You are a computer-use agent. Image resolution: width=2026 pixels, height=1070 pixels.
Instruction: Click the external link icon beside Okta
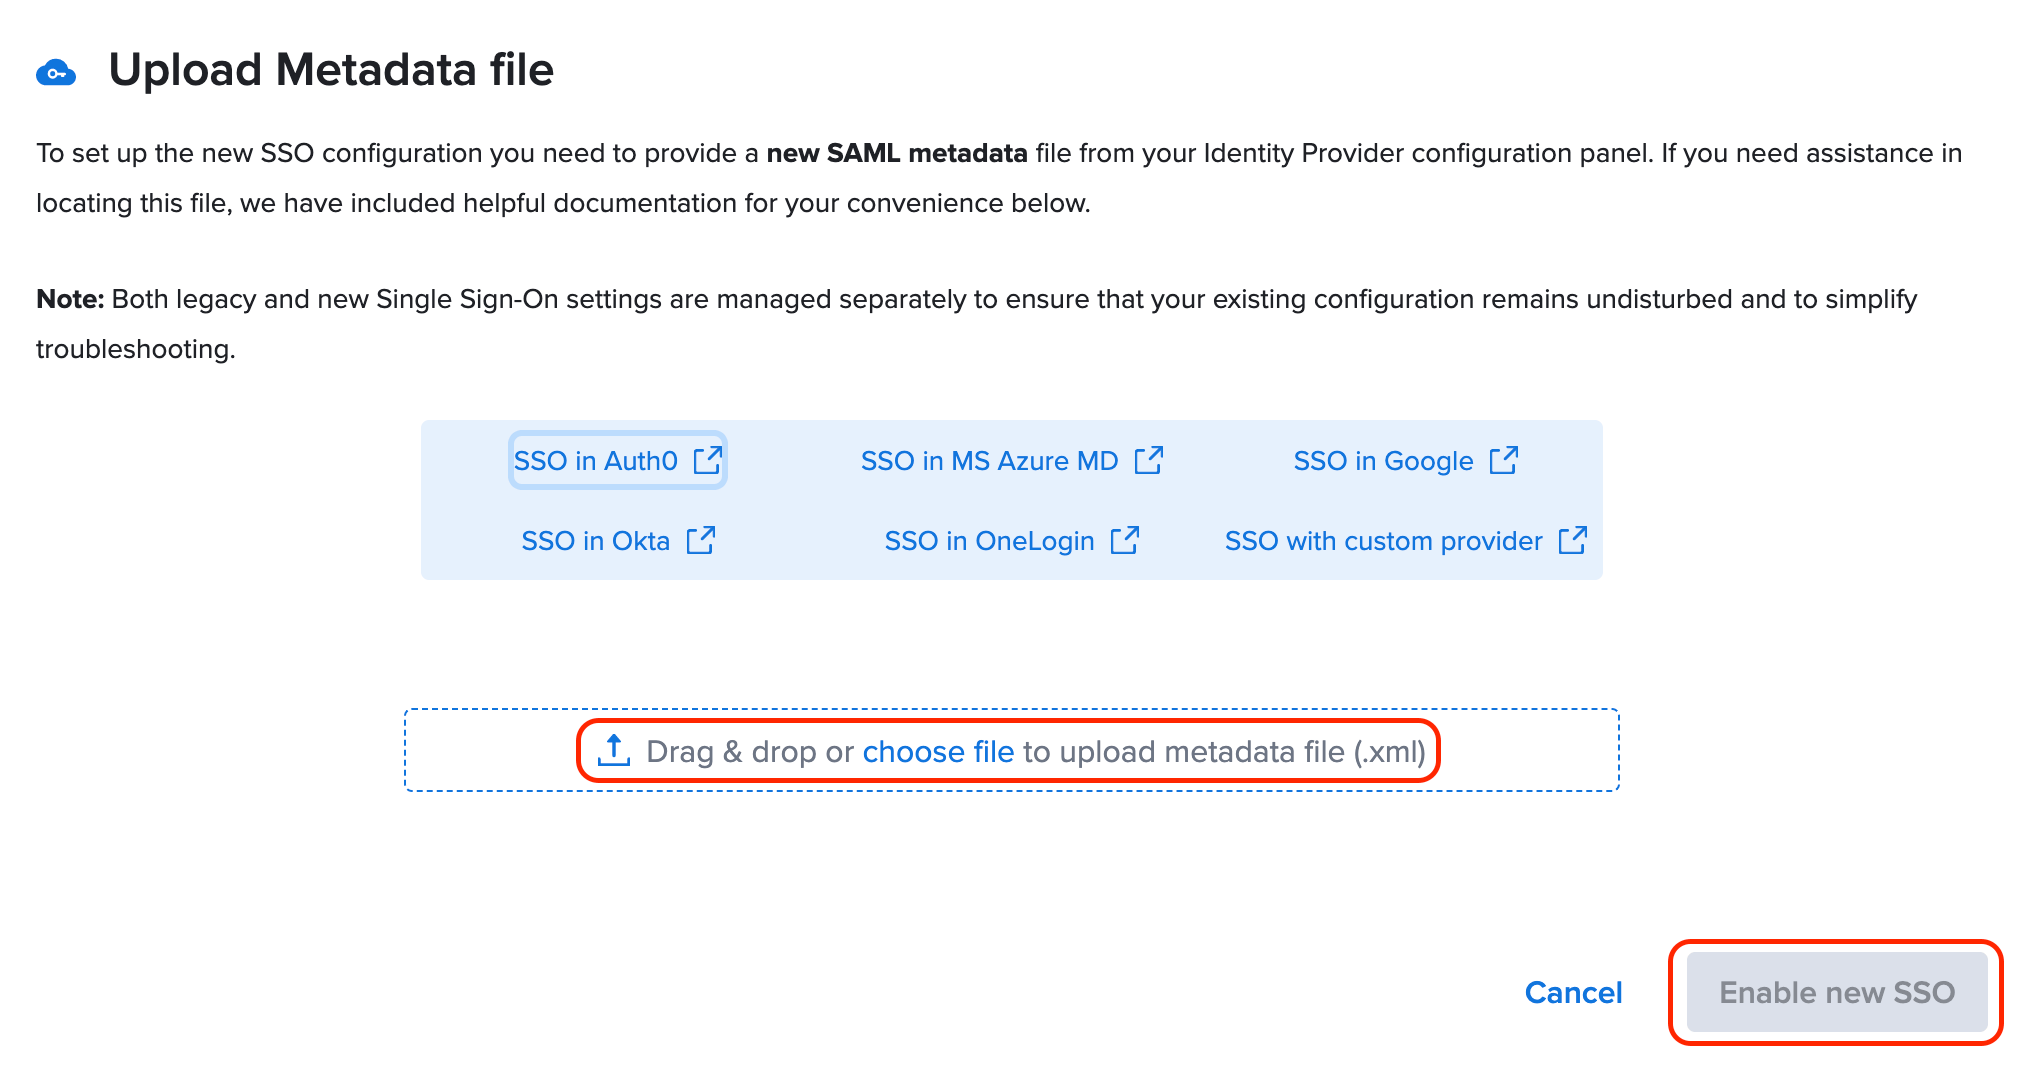click(x=702, y=540)
